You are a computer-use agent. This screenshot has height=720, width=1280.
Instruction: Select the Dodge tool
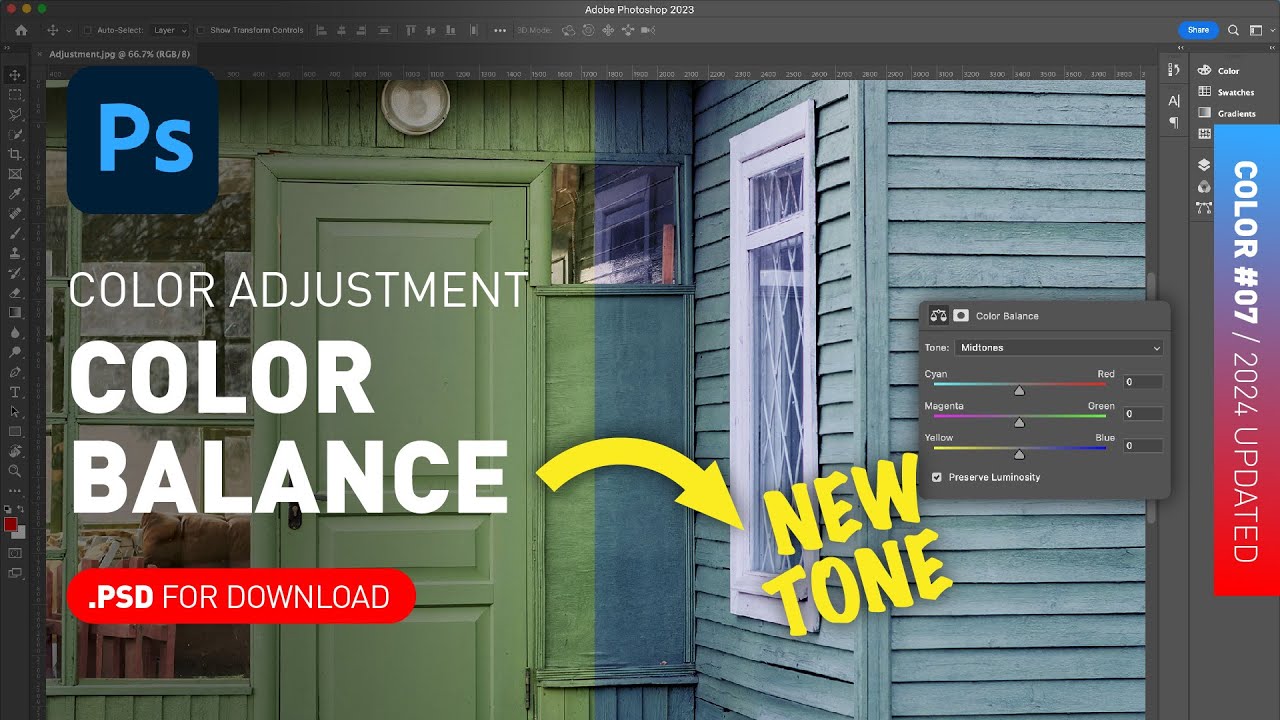[15, 352]
